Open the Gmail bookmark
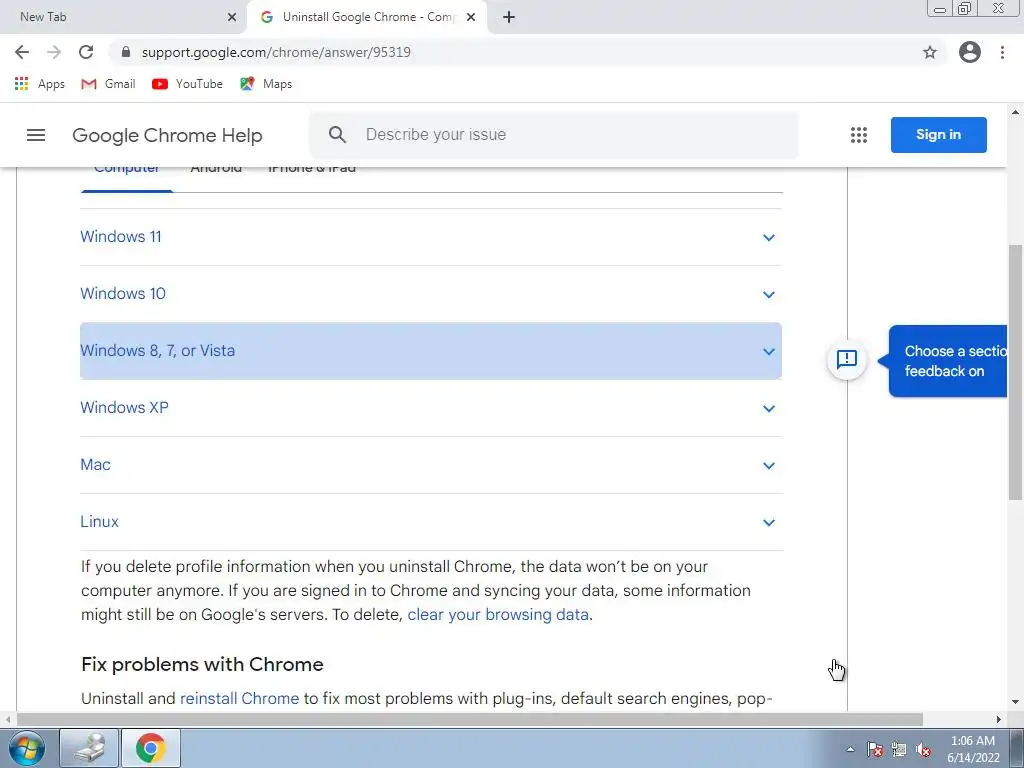The image size is (1024, 768). 108,84
